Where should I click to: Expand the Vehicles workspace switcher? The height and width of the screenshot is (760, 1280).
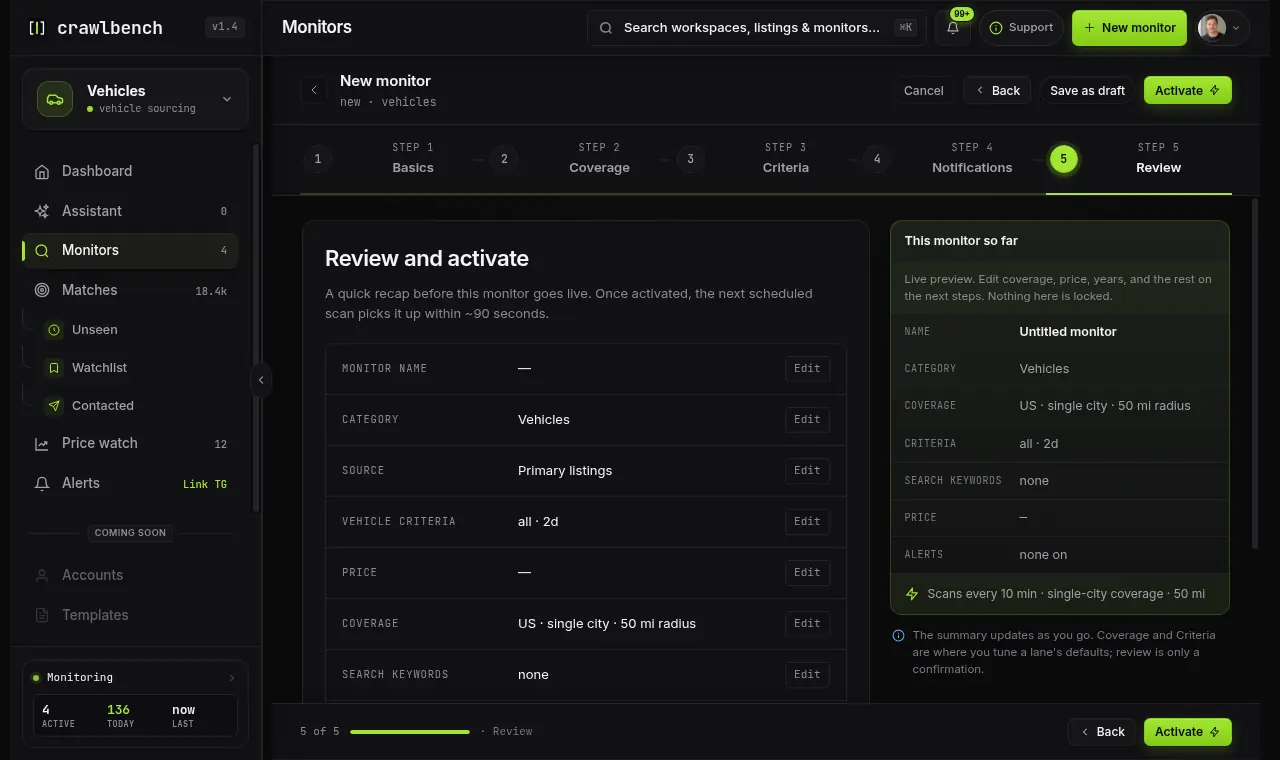[135, 99]
